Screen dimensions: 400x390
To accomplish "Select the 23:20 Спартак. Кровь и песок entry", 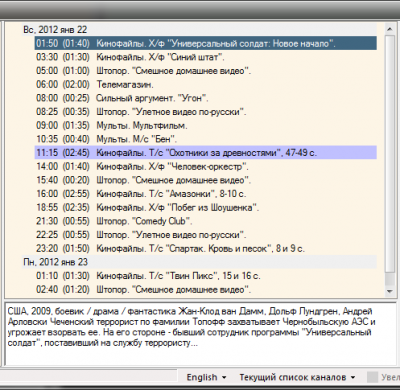I will coord(206,248).
